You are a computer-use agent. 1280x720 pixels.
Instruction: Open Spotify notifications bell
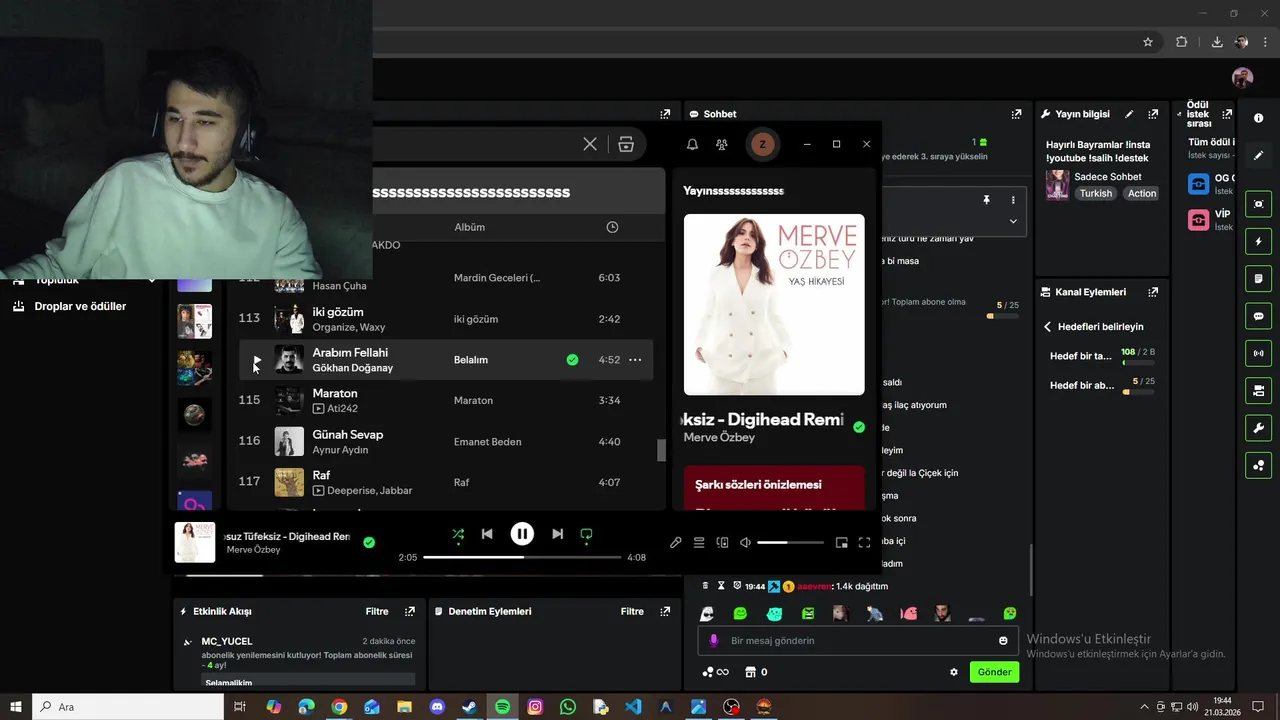pyautogui.click(x=692, y=144)
